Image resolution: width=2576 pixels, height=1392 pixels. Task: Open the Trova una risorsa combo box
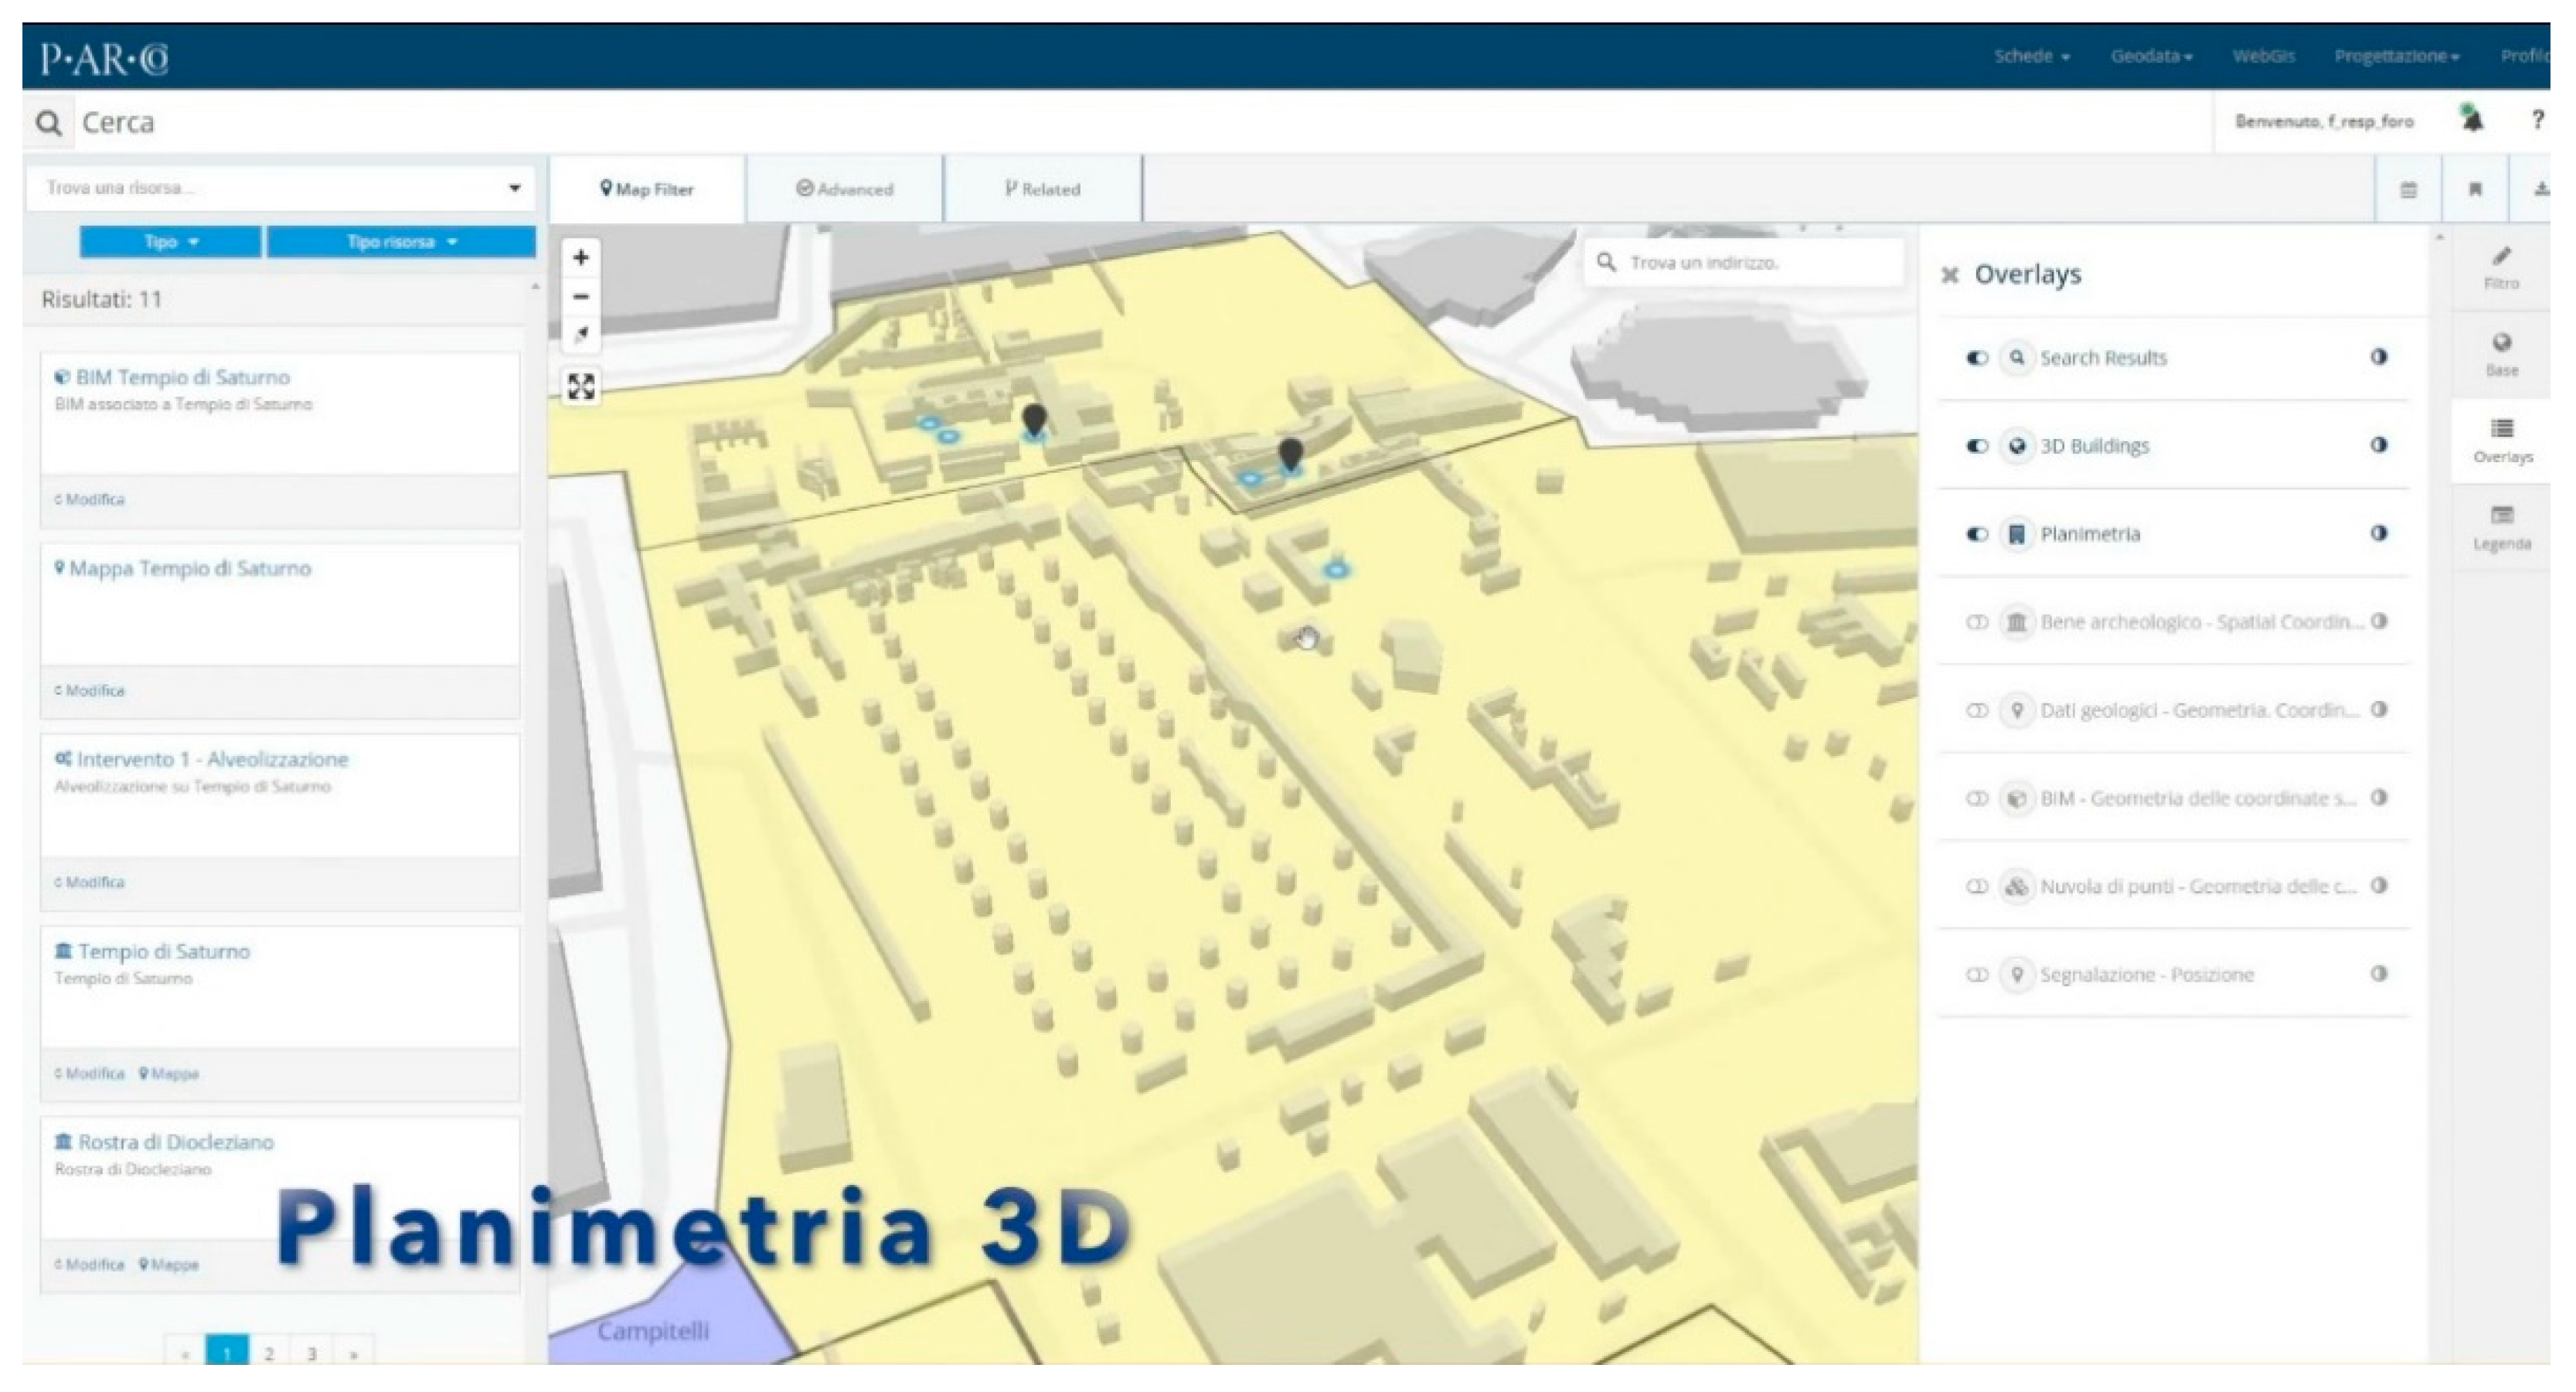[x=280, y=188]
